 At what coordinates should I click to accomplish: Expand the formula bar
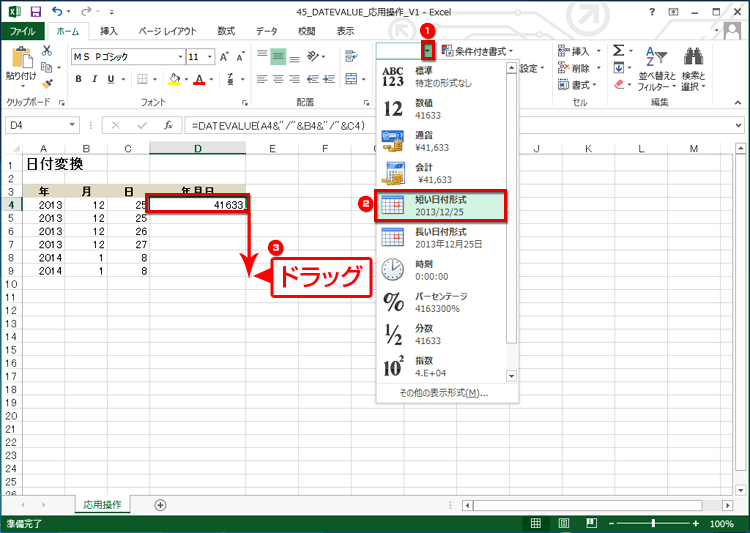click(739, 125)
